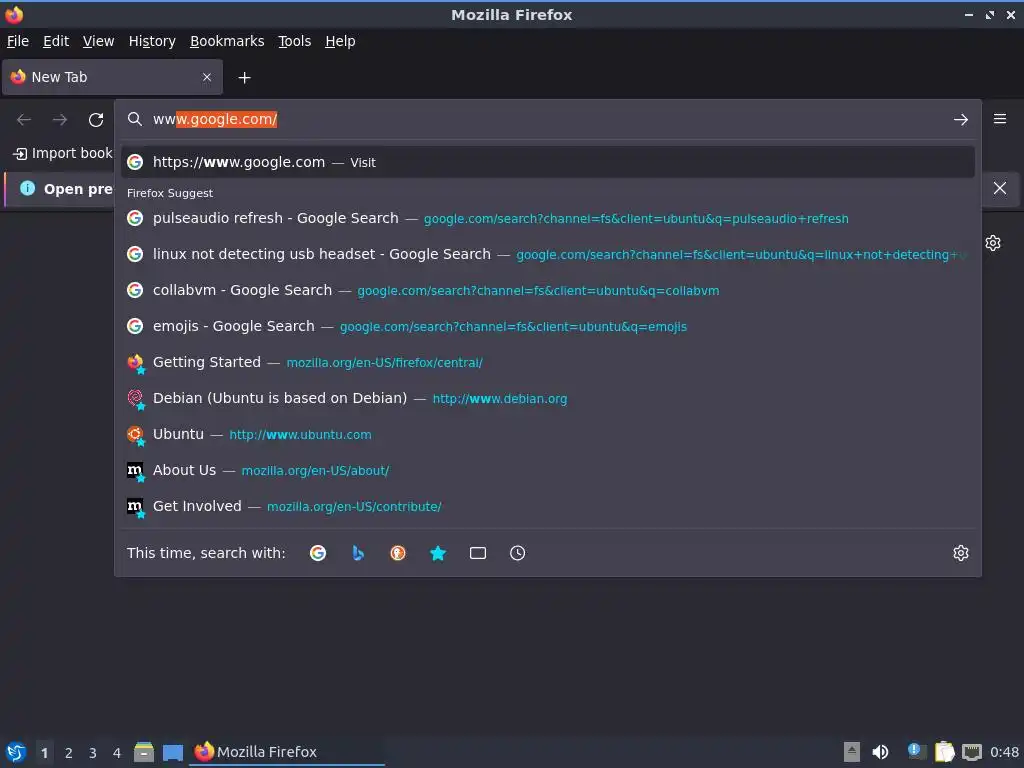Screen dimensions: 1024x768
Task: Click inside the address bar text field
Action: coord(549,119)
